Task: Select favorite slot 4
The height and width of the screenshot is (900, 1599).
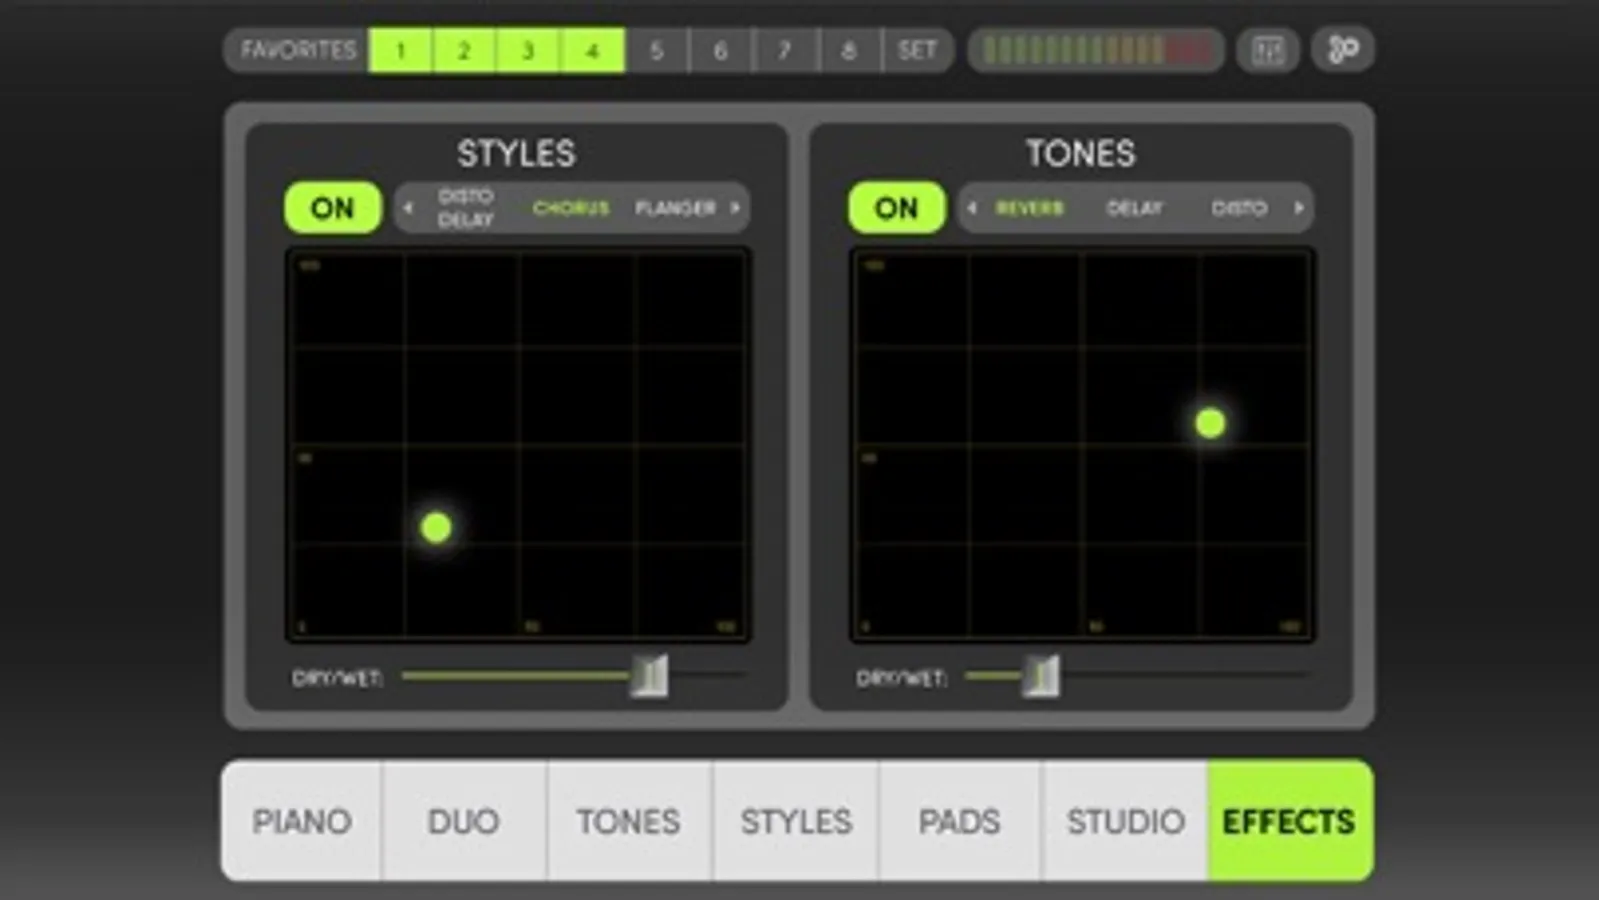Action: point(592,50)
